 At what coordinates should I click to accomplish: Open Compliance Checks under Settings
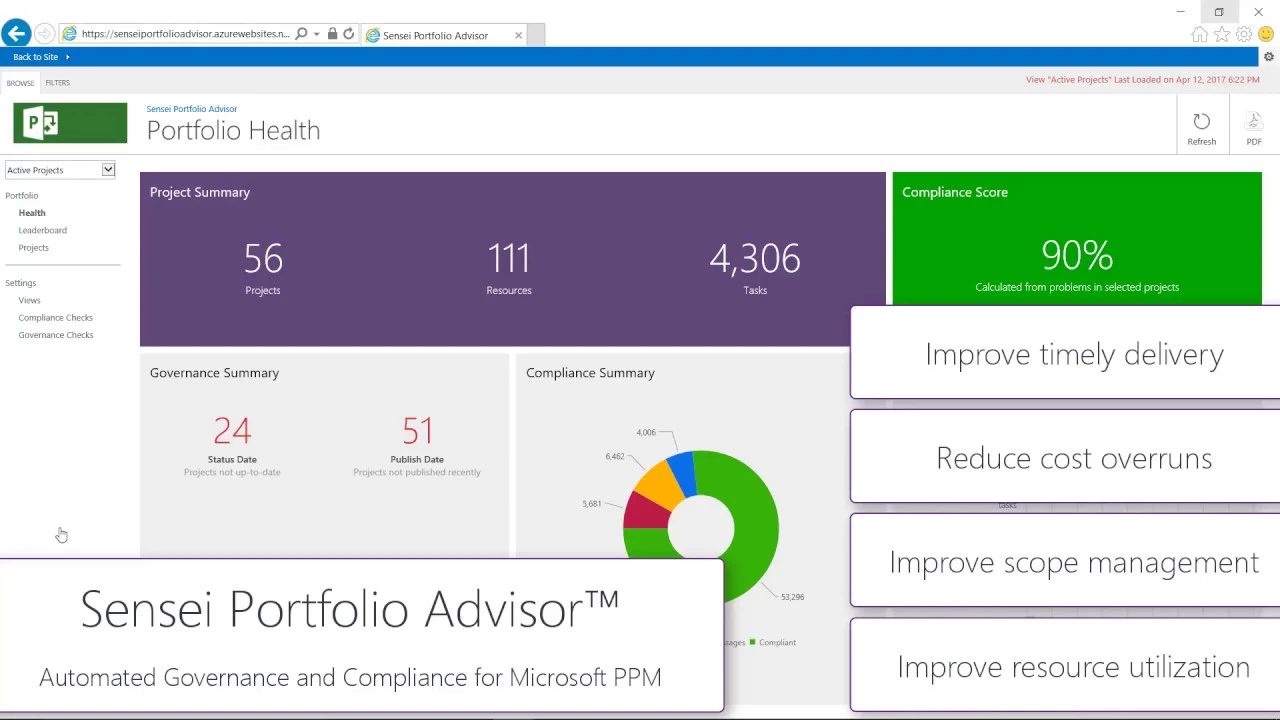tap(55, 318)
